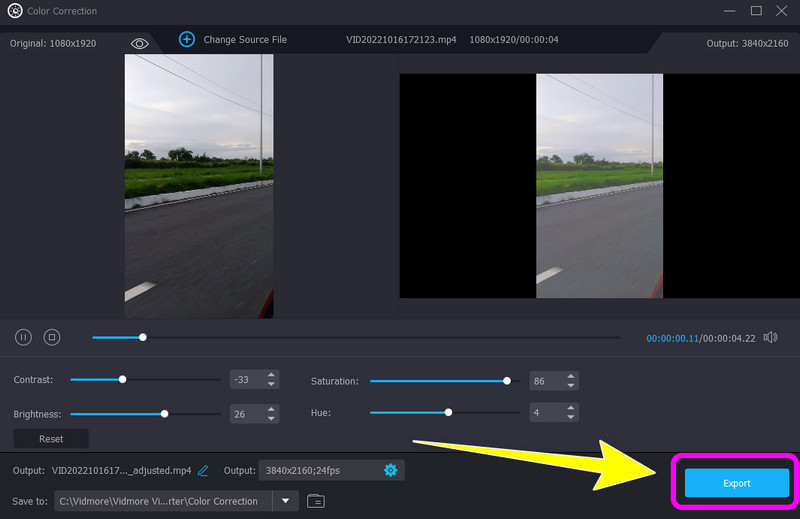Decrease the Saturation value with down arrow
This screenshot has height=519, width=800.
pyautogui.click(x=571, y=386)
